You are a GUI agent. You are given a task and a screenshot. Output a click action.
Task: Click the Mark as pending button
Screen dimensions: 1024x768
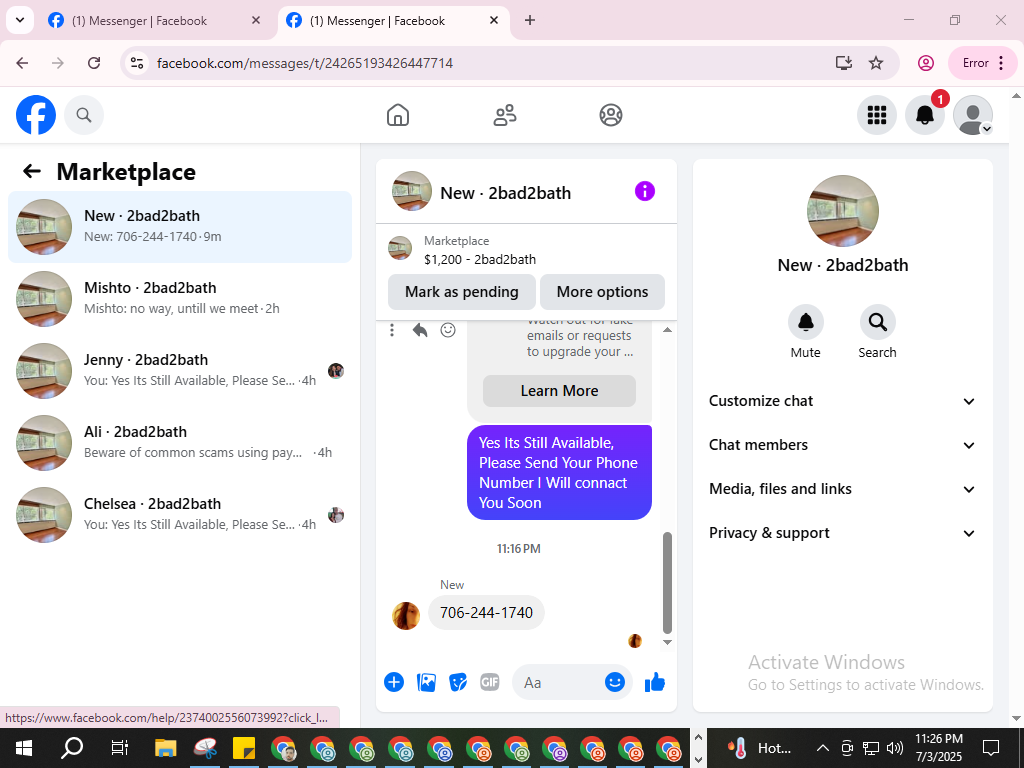click(x=462, y=292)
